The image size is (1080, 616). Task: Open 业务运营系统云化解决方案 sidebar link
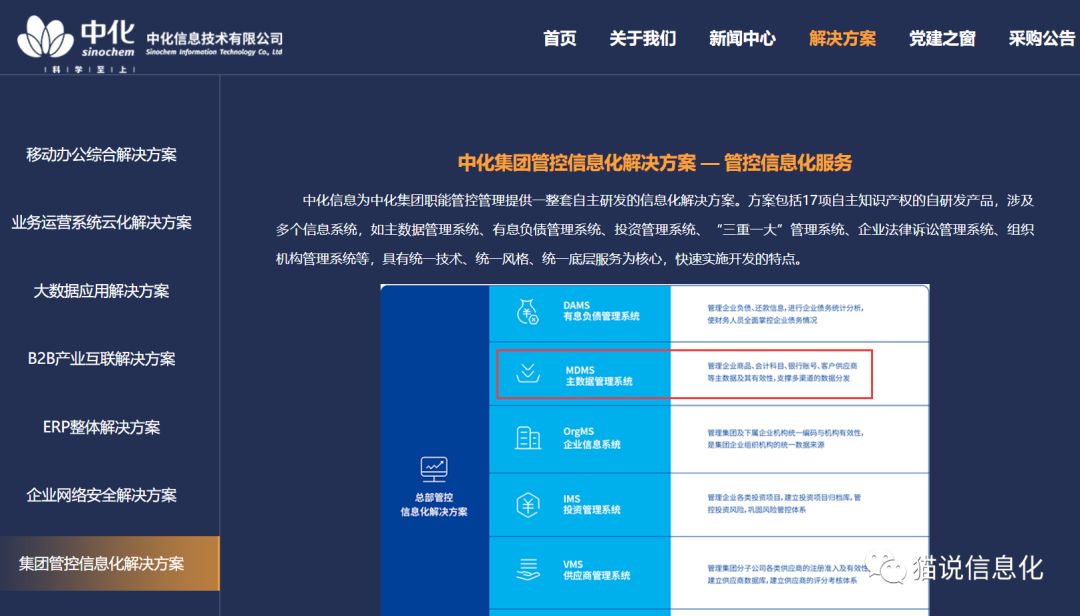(102, 223)
